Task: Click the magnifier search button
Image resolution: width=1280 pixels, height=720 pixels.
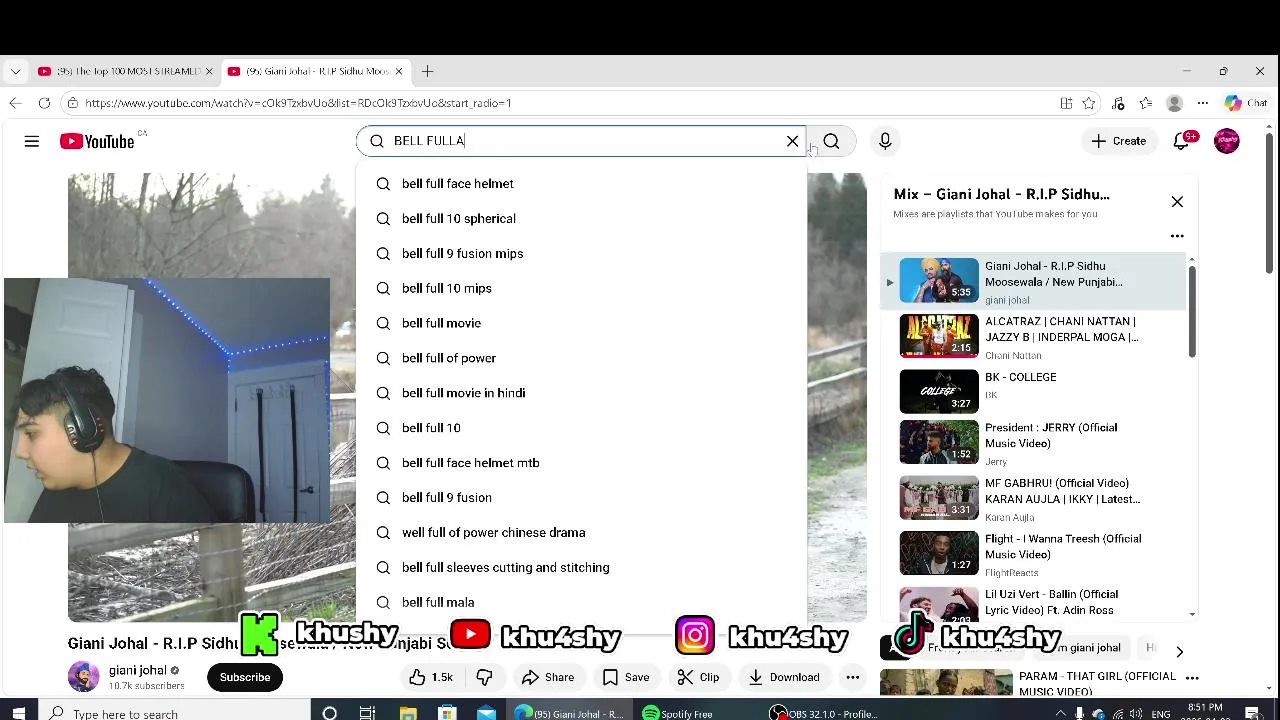Action: point(831,141)
